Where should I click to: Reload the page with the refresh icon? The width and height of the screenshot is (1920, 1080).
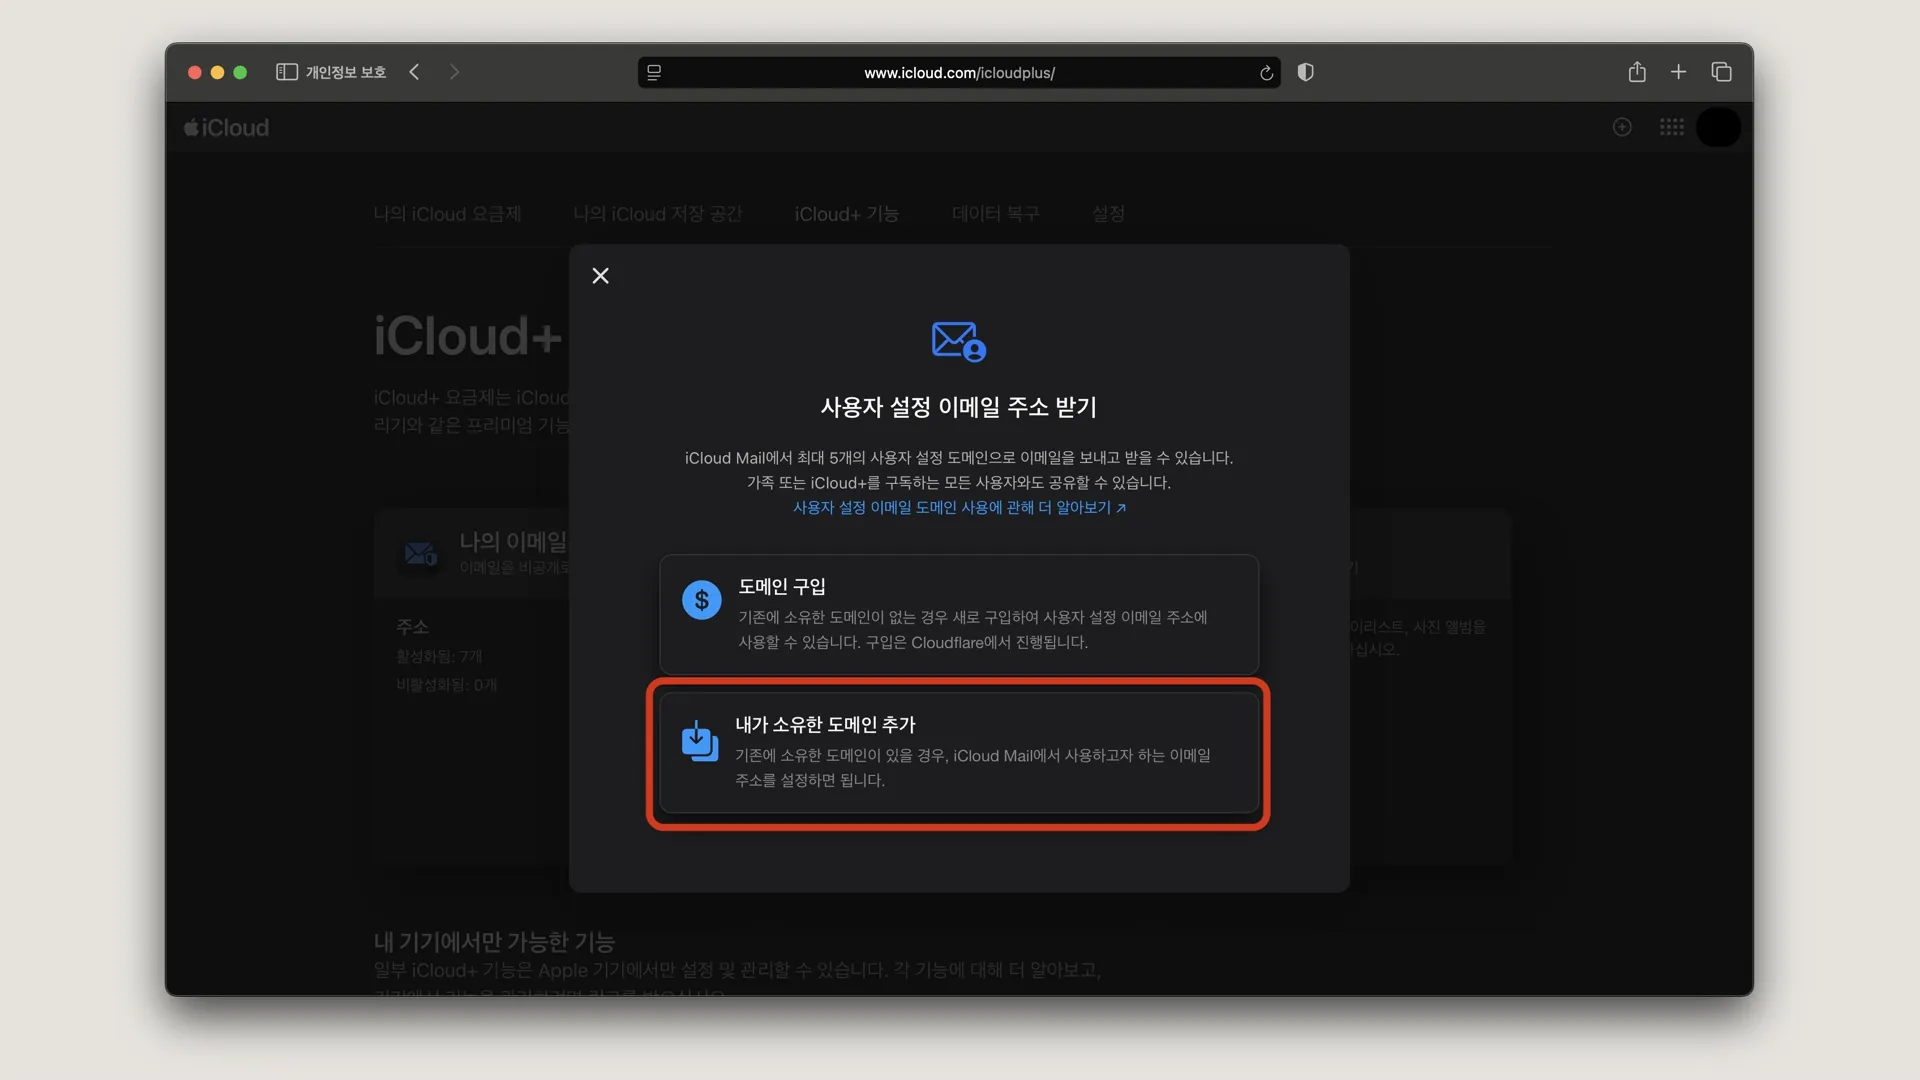(1266, 73)
